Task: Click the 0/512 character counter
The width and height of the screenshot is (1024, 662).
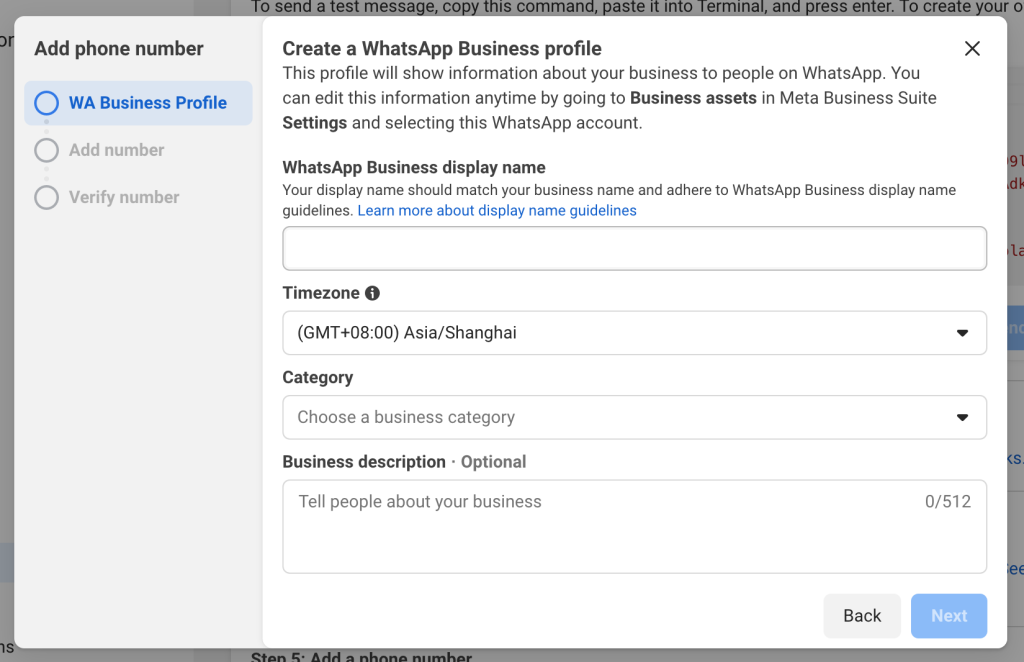Action: coord(947,502)
